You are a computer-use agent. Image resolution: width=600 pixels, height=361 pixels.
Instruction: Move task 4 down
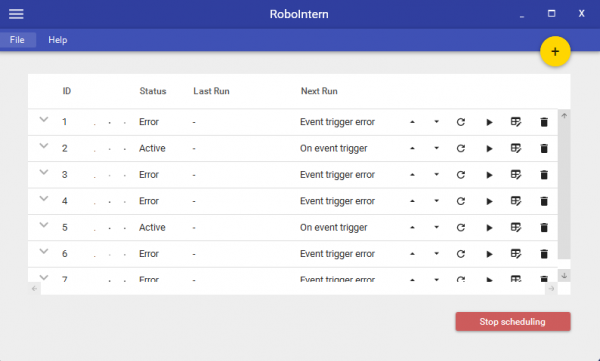pyautogui.click(x=436, y=201)
